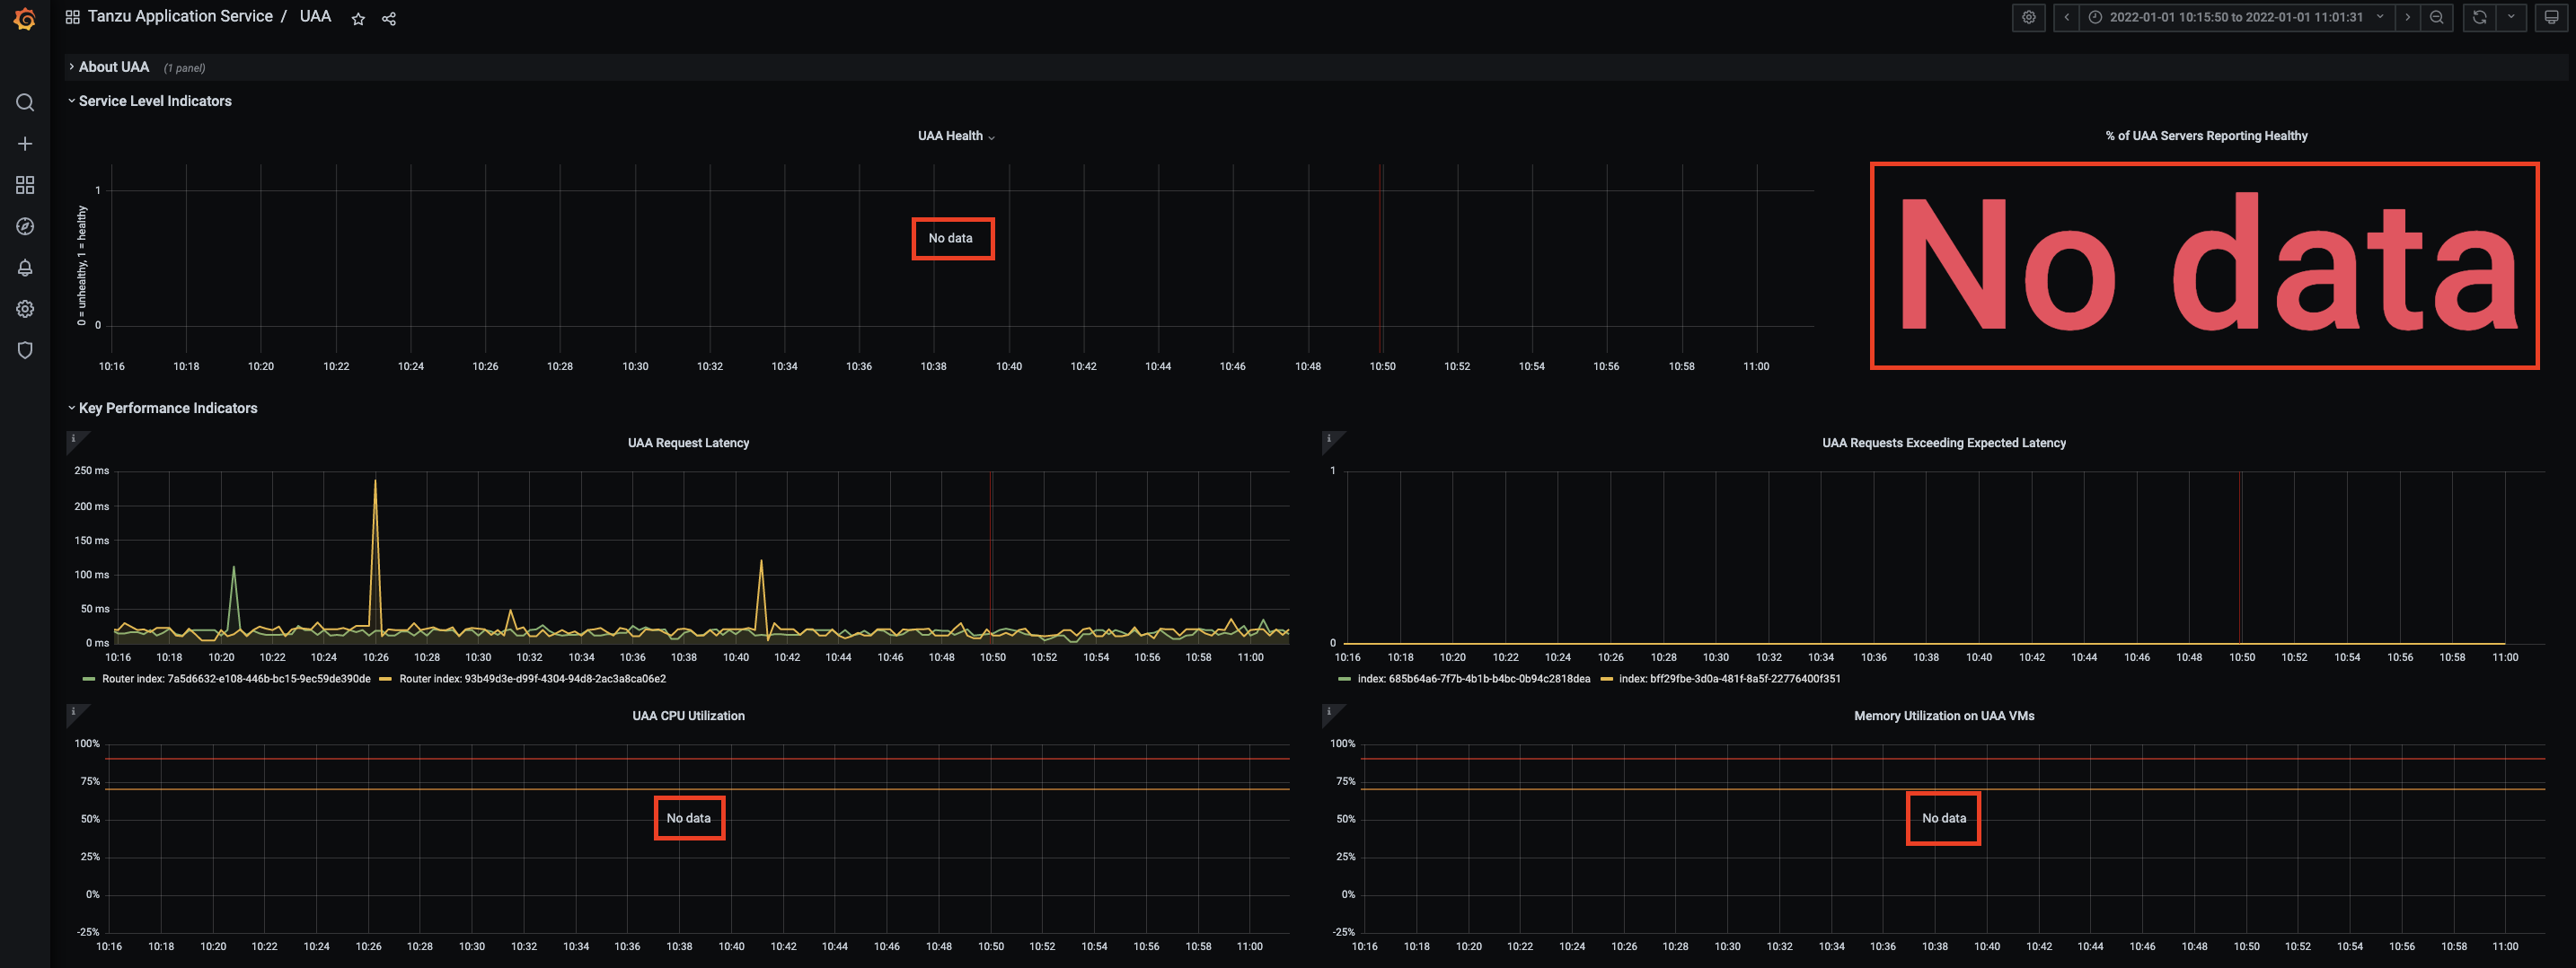Click the yellow swatch for 93b49d3e router
This screenshot has height=968, width=2576.
click(x=385, y=679)
